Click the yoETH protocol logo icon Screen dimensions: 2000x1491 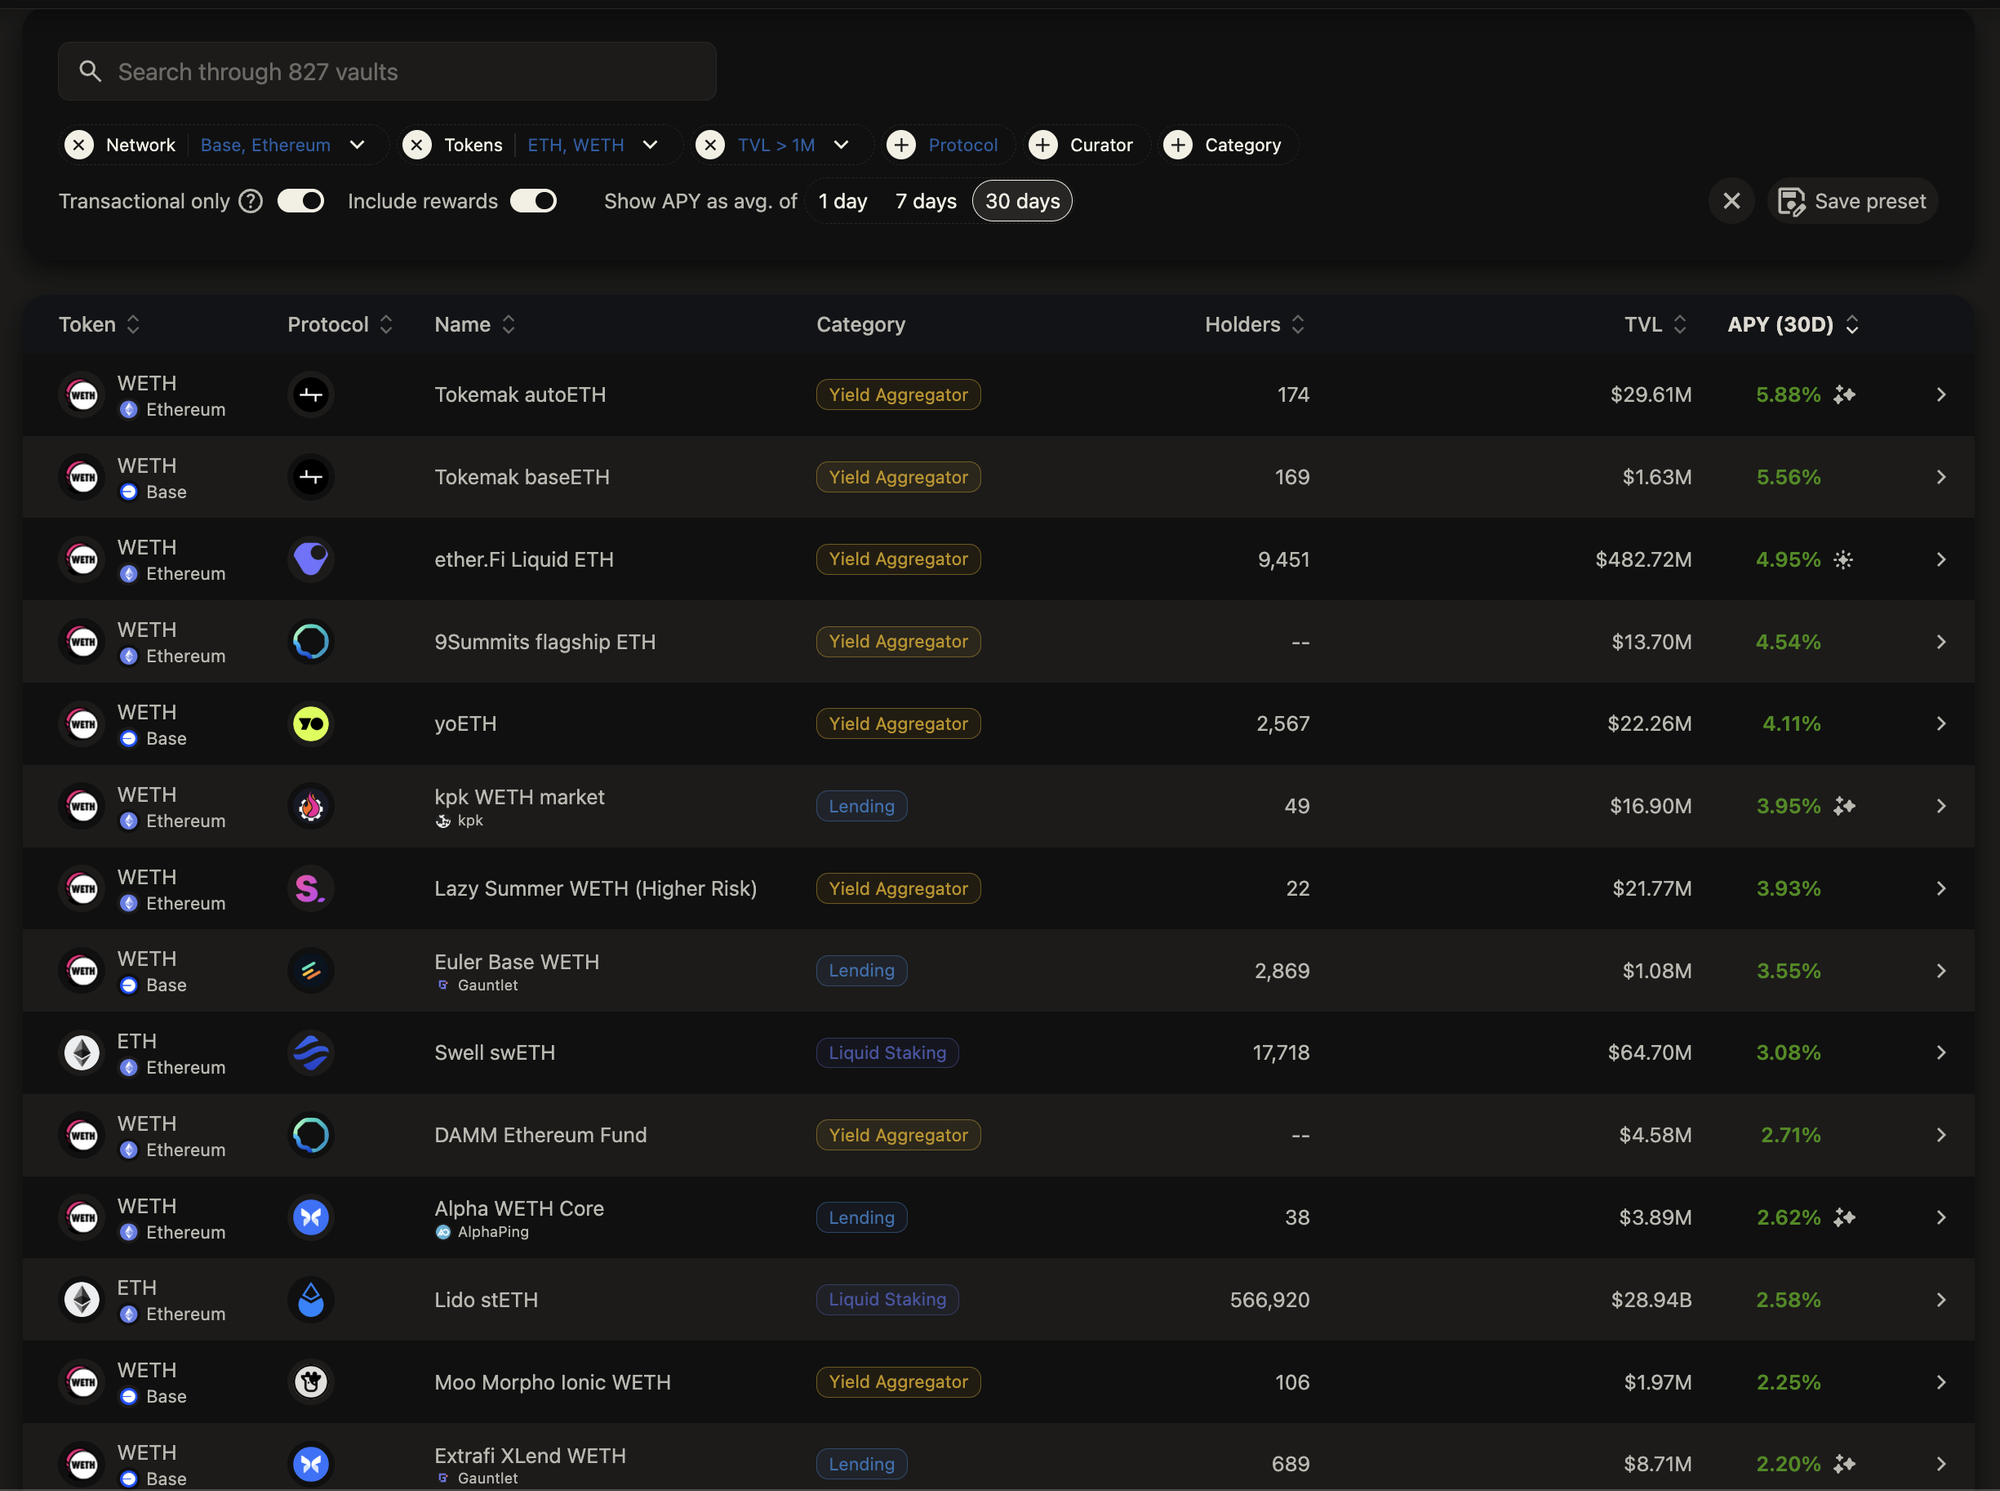click(x=310, y=723)
